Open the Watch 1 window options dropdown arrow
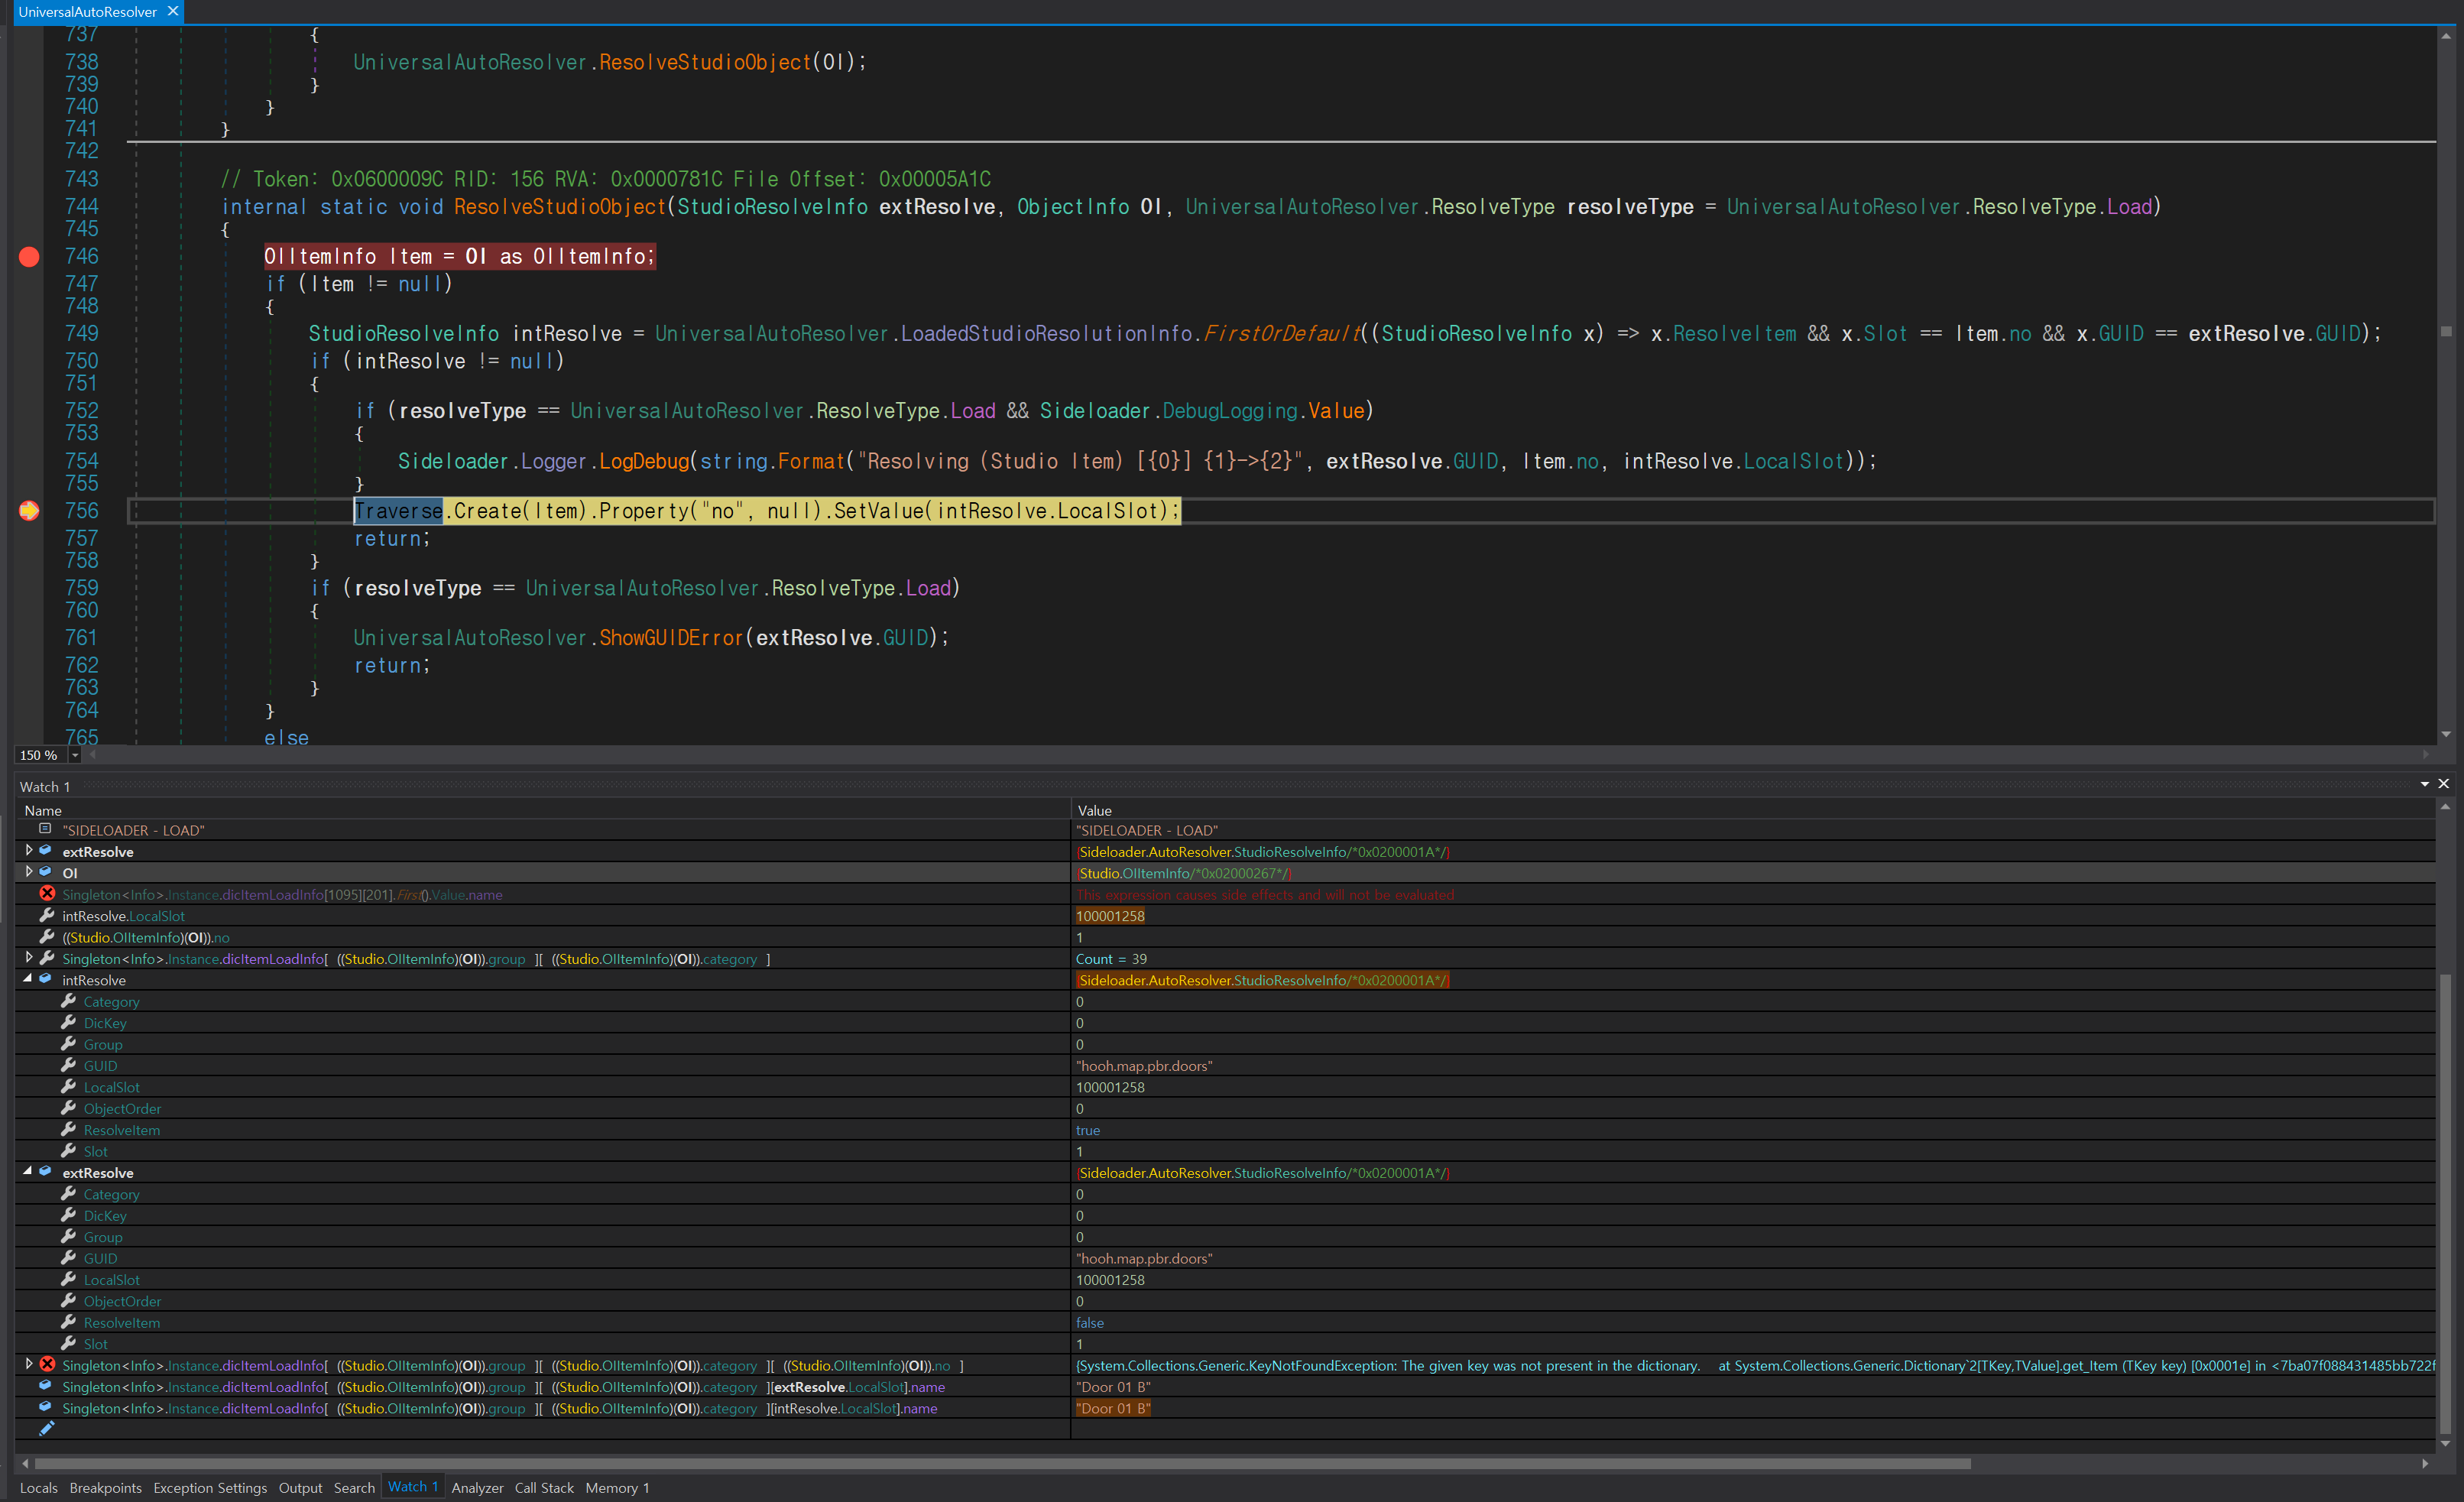2464x1502 pixels. coord(2424,785)
